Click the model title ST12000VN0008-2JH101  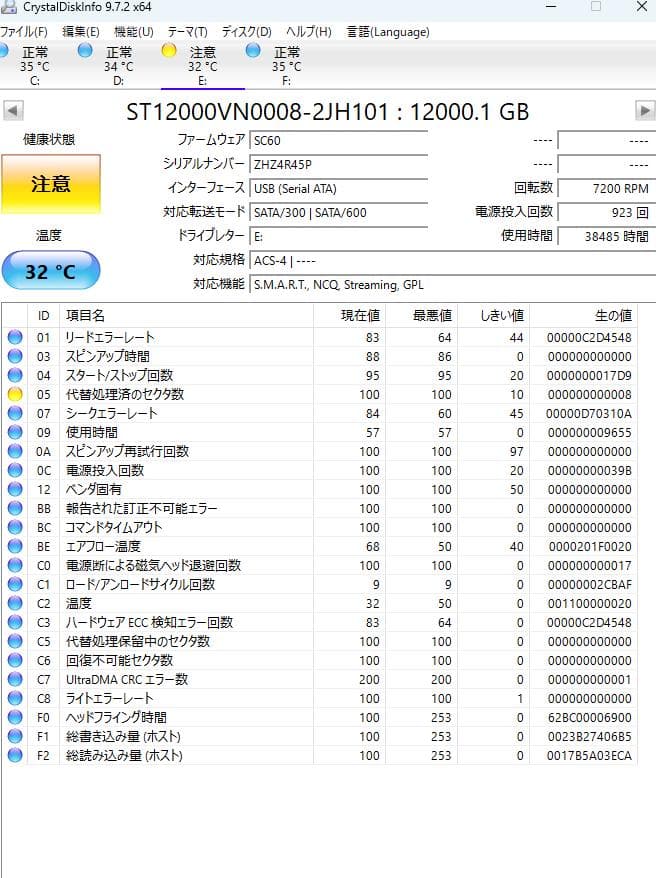[x=257, y=112]
